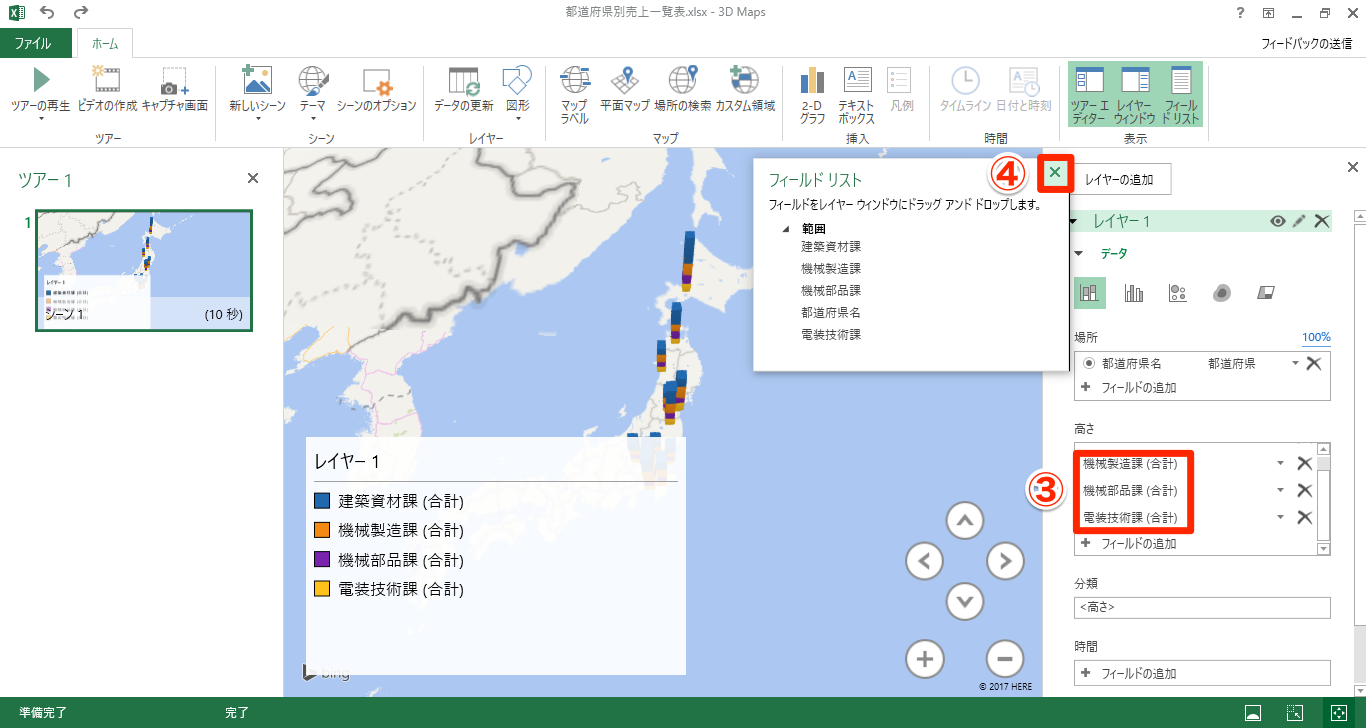Rotate map with the right arrow button
The width and height of the screenshot is (1366, 728).
1005,561
